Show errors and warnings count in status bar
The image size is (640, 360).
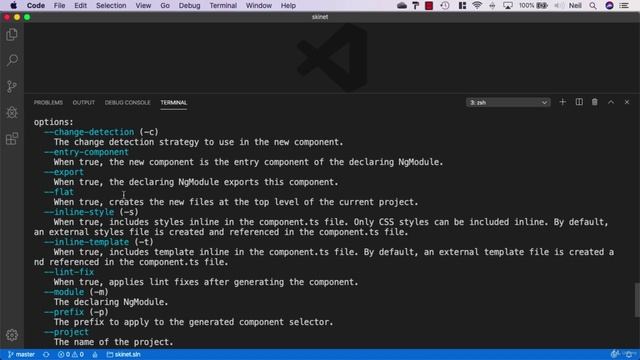pos(71,355)
